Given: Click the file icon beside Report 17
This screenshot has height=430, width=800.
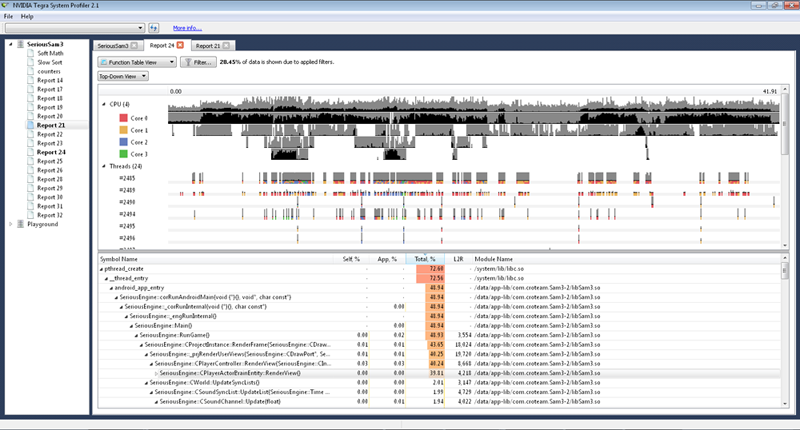Looking at the screenshot, I should (31, 89).
